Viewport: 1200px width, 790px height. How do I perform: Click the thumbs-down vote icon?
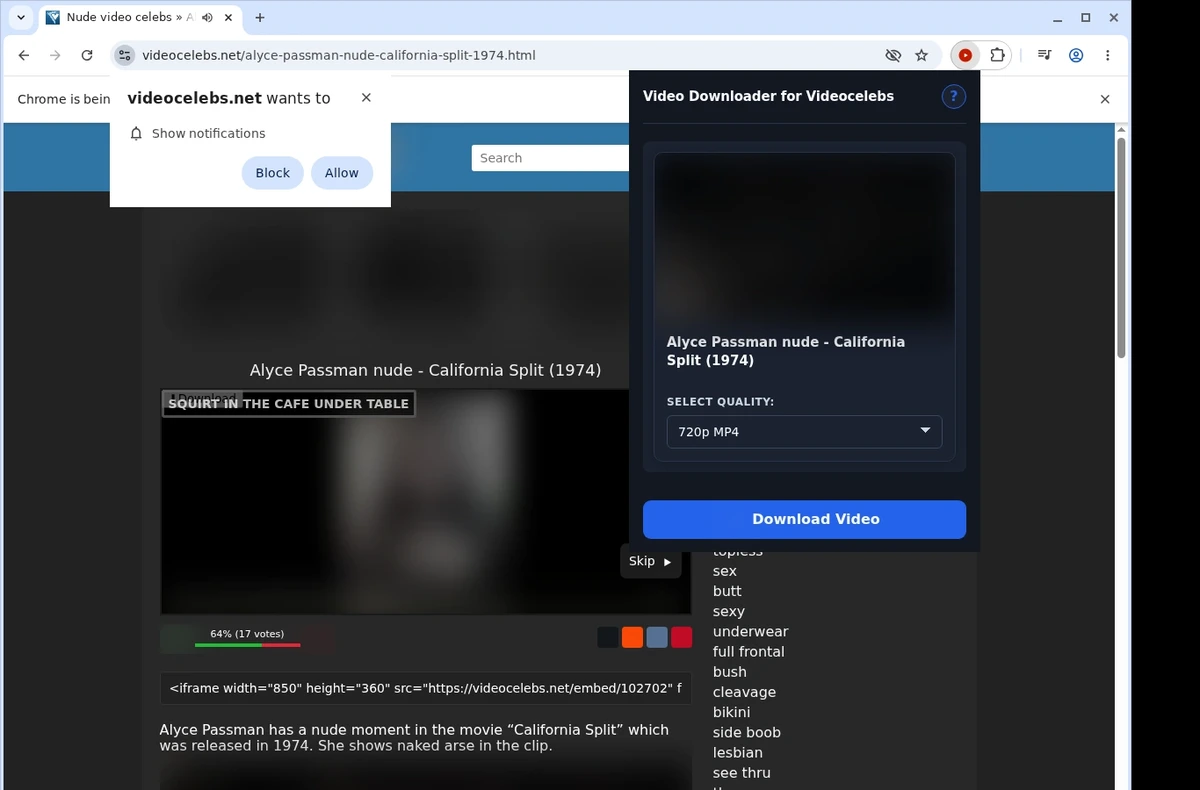(x=318, y=638)
